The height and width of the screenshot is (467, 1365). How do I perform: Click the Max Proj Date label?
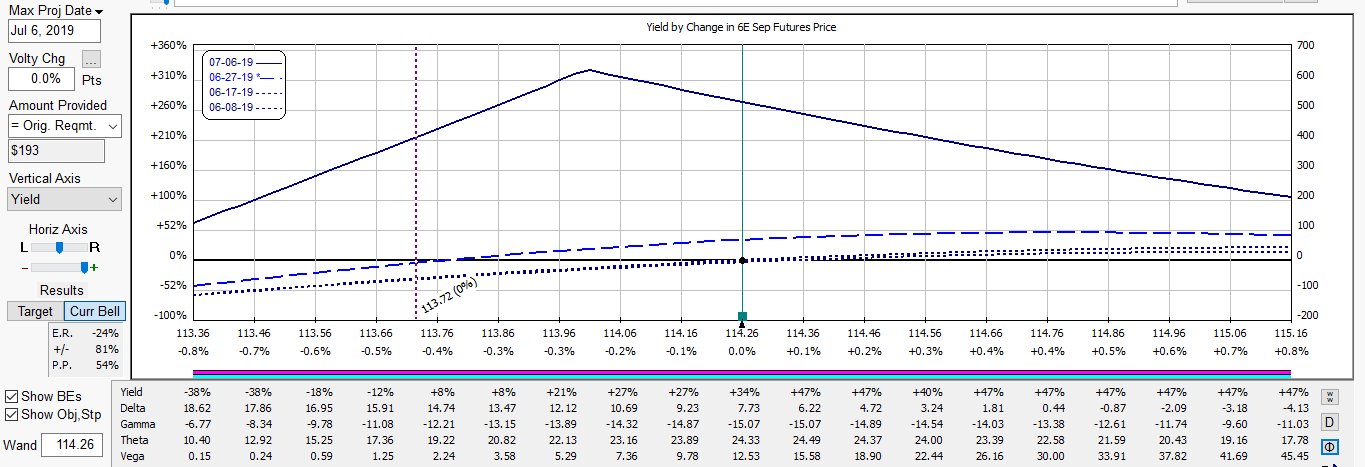pyautogui.click(x=50, y=10)
